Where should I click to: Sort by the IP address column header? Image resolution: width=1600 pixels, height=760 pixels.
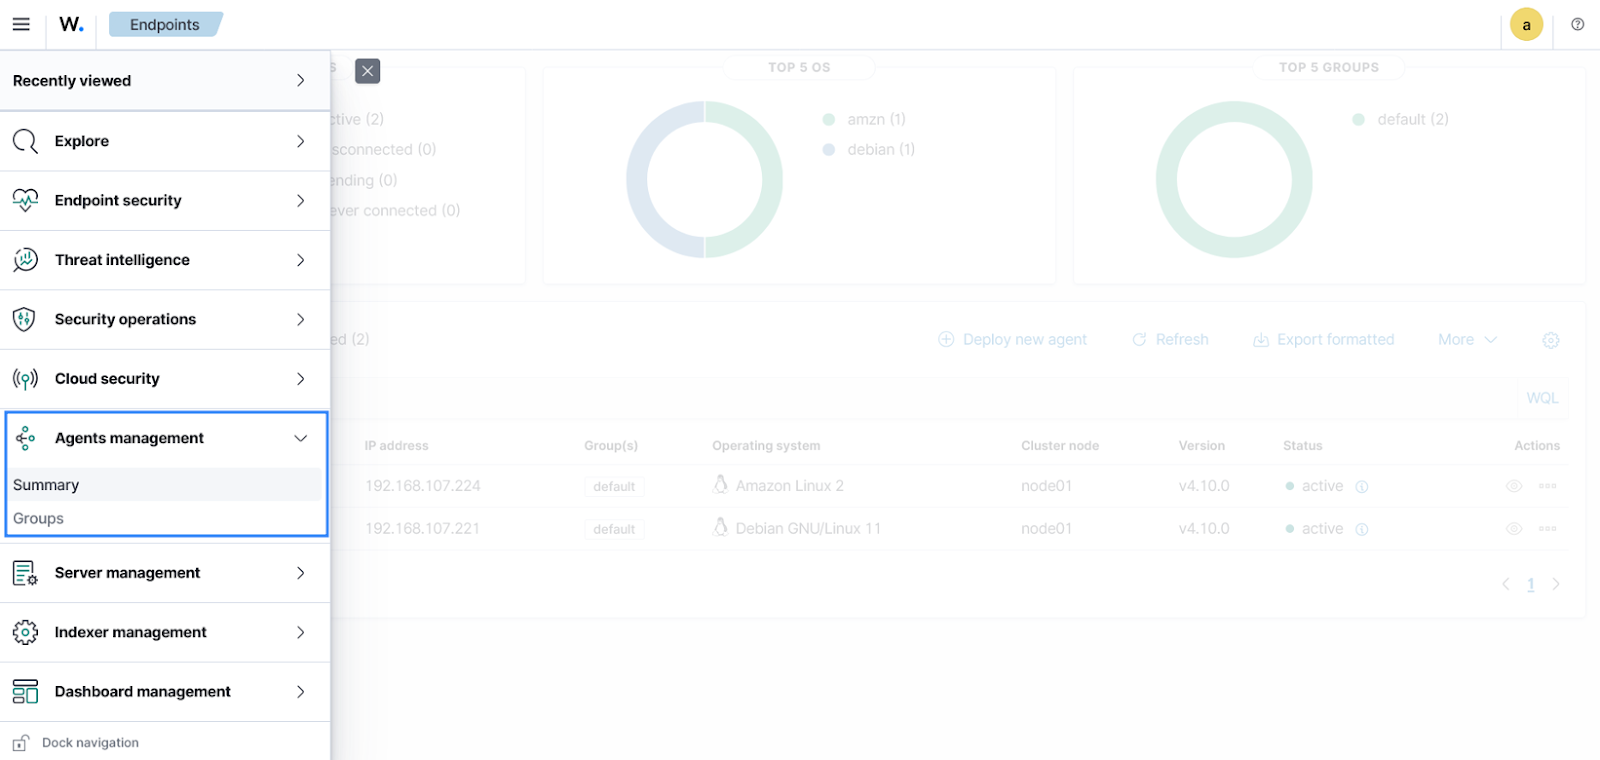[x=396, y=446]
